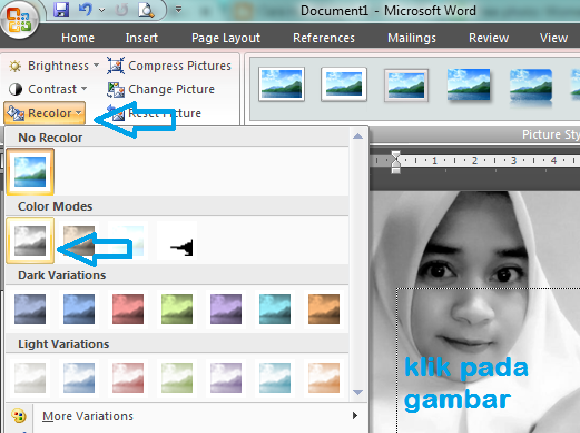Pick the green dark variation

pos(177,309)
